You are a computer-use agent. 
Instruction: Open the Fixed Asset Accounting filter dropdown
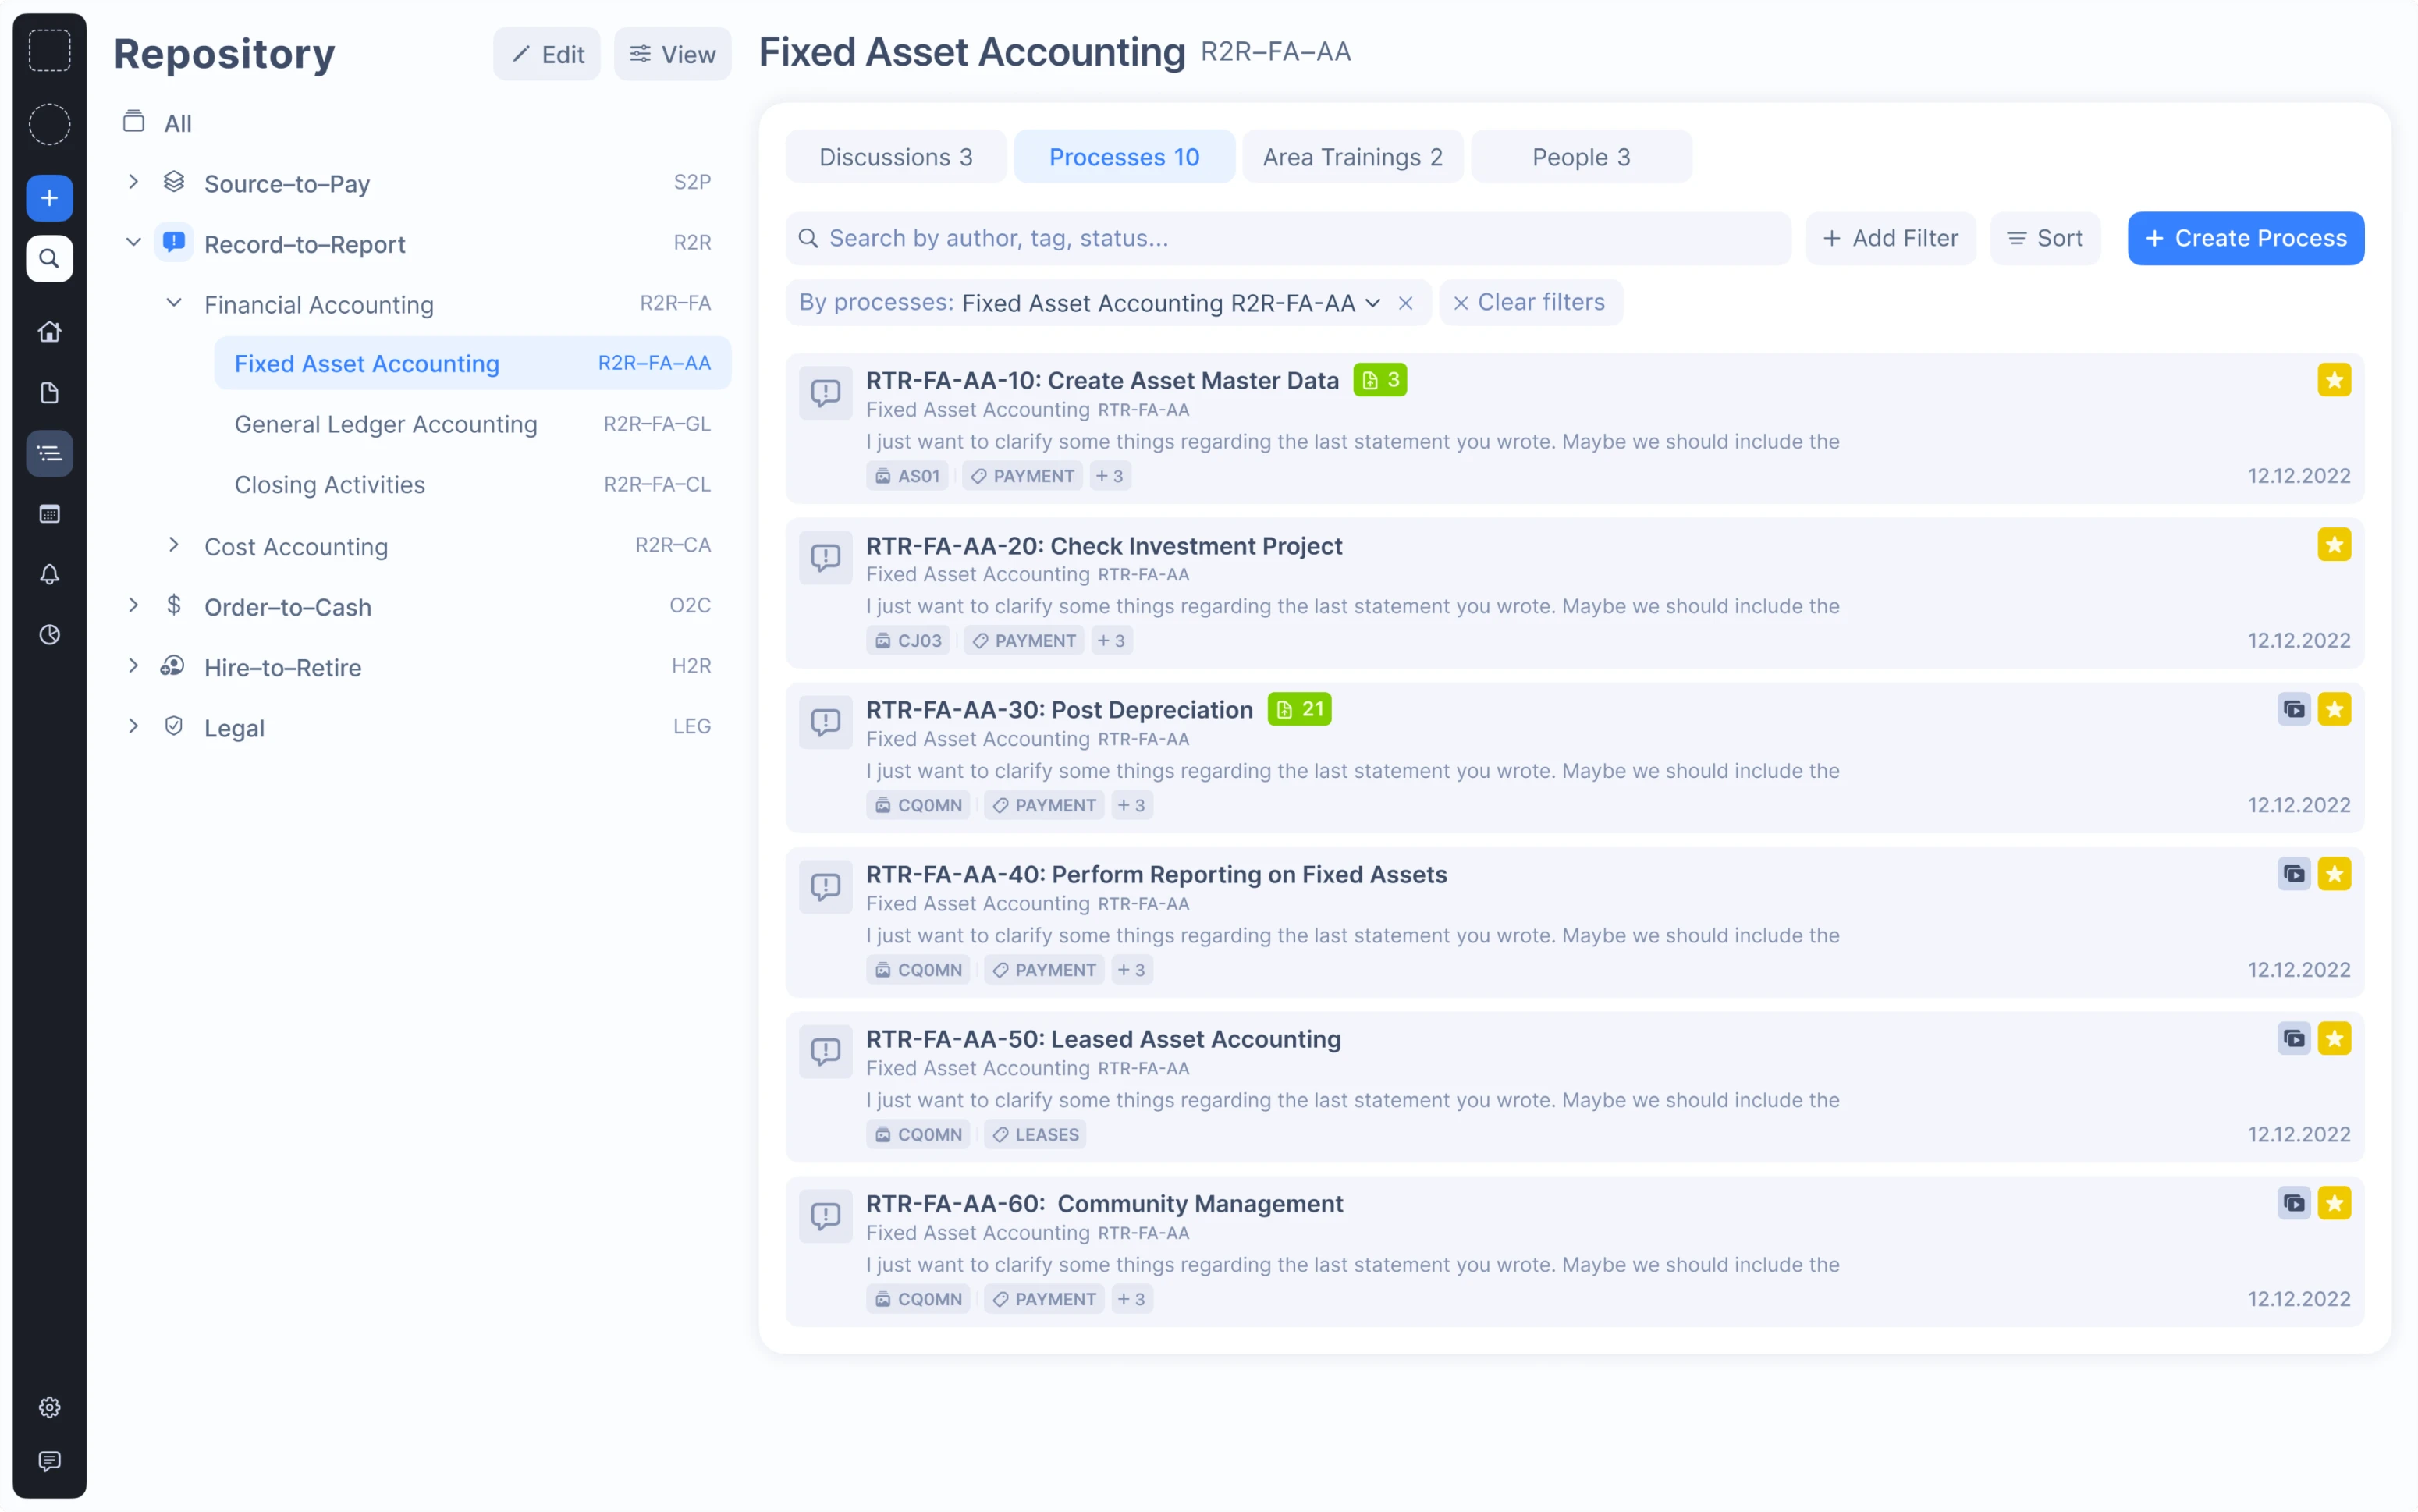coord(1374,302)
